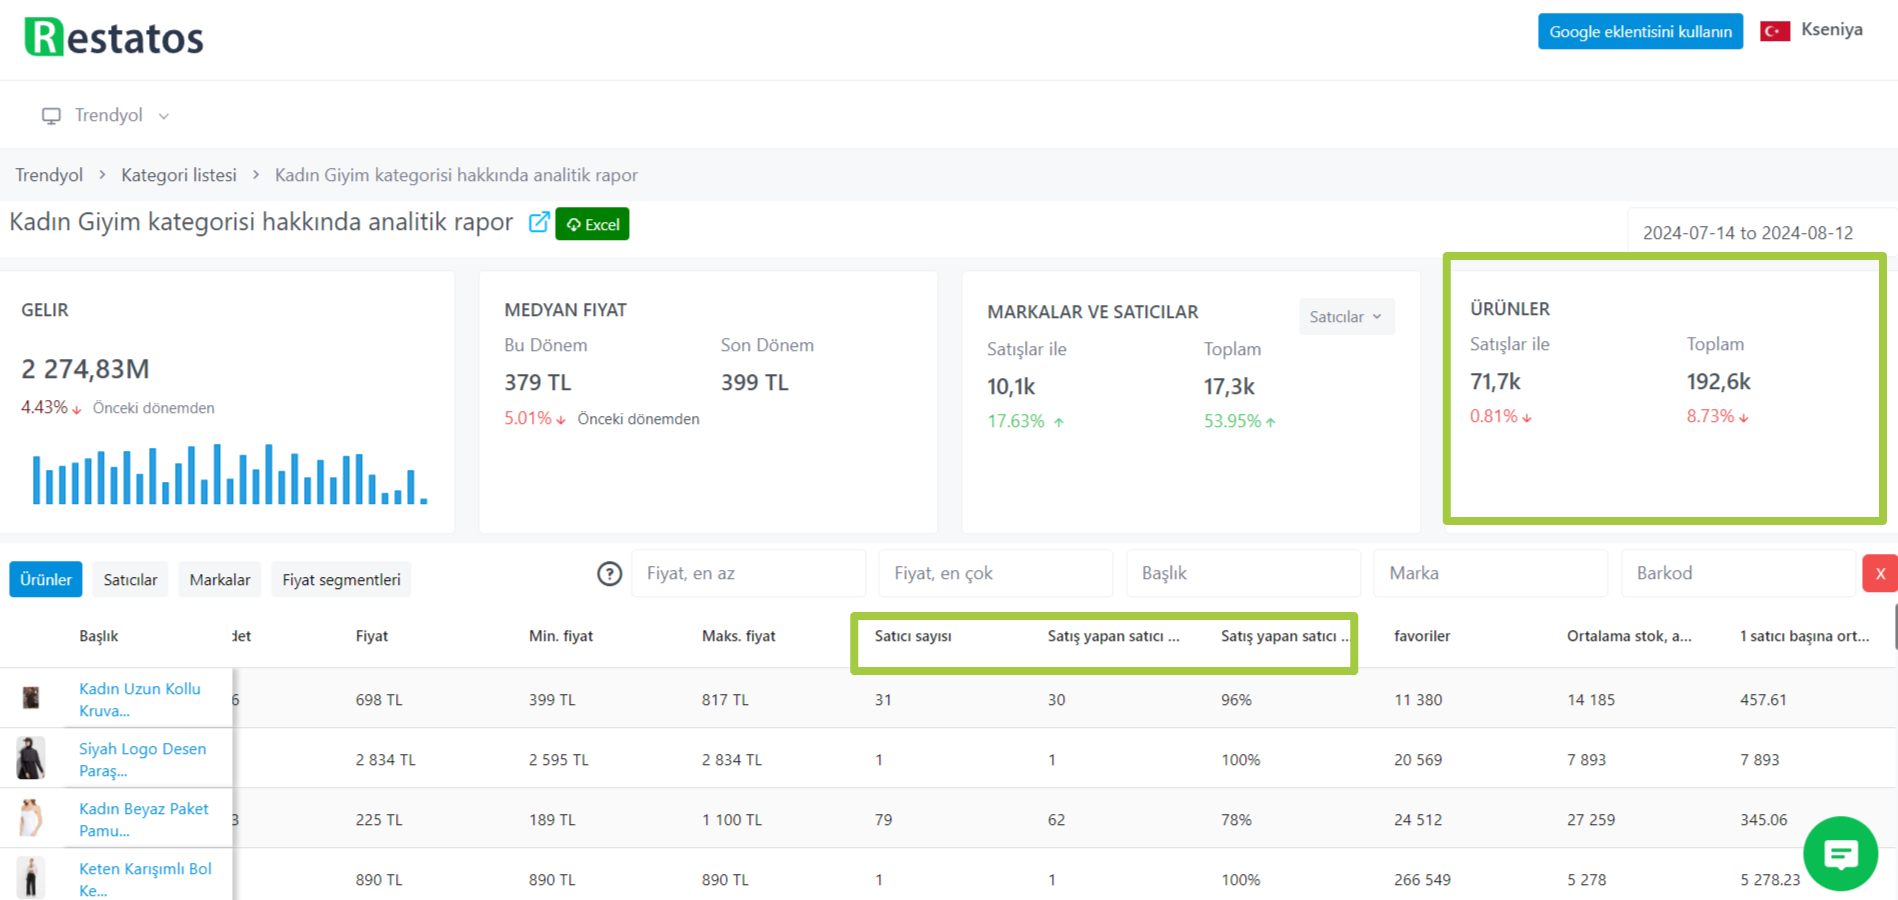Screen dimensions: 1898x900
Task: Open the Trendyol marketplace dropdown
Action: (106, 115)
